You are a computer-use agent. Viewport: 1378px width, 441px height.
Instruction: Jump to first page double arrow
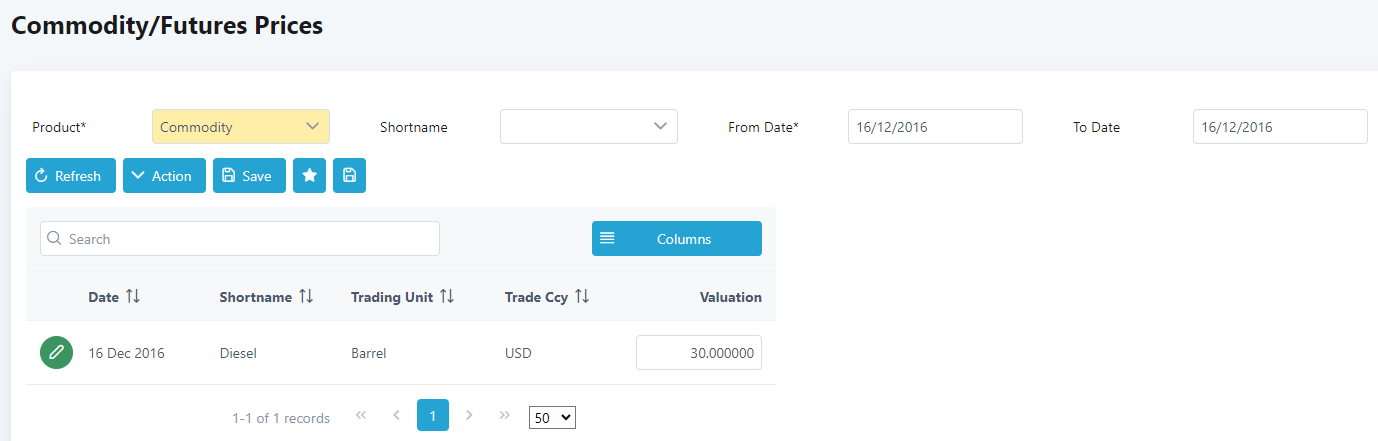tap(361, 415)
